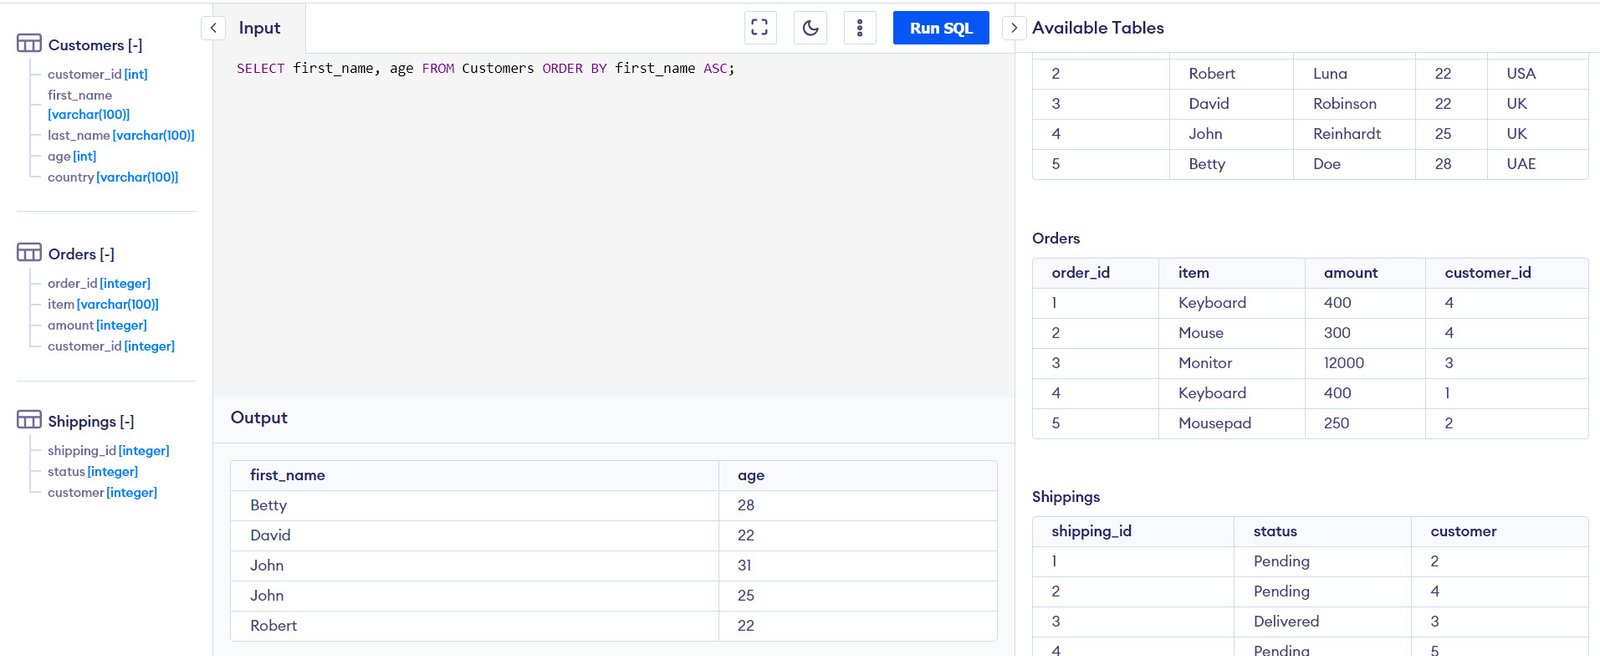Click the Shippings table icon in sidebar
The width and height of the screenshot is (1600, 656).
(29, 419)
